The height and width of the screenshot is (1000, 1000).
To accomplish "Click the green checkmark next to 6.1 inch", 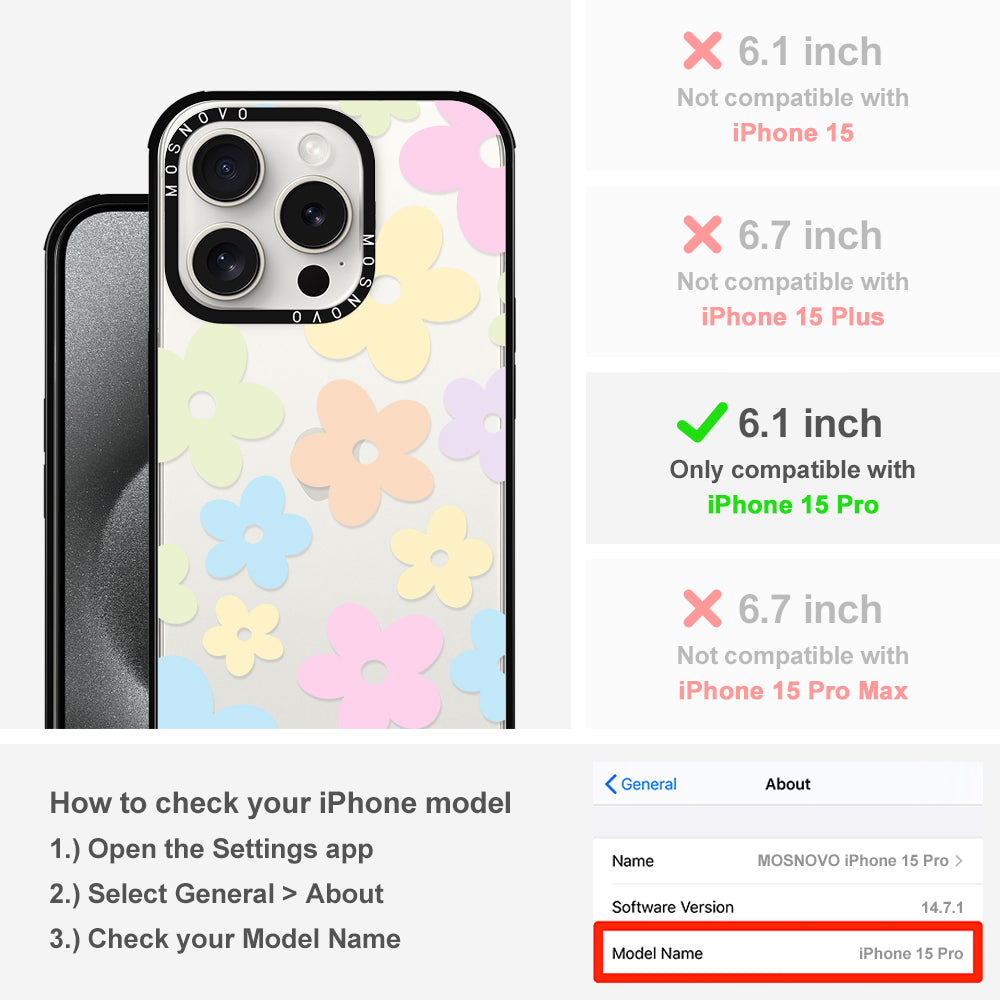I will [x=702, y=422].
